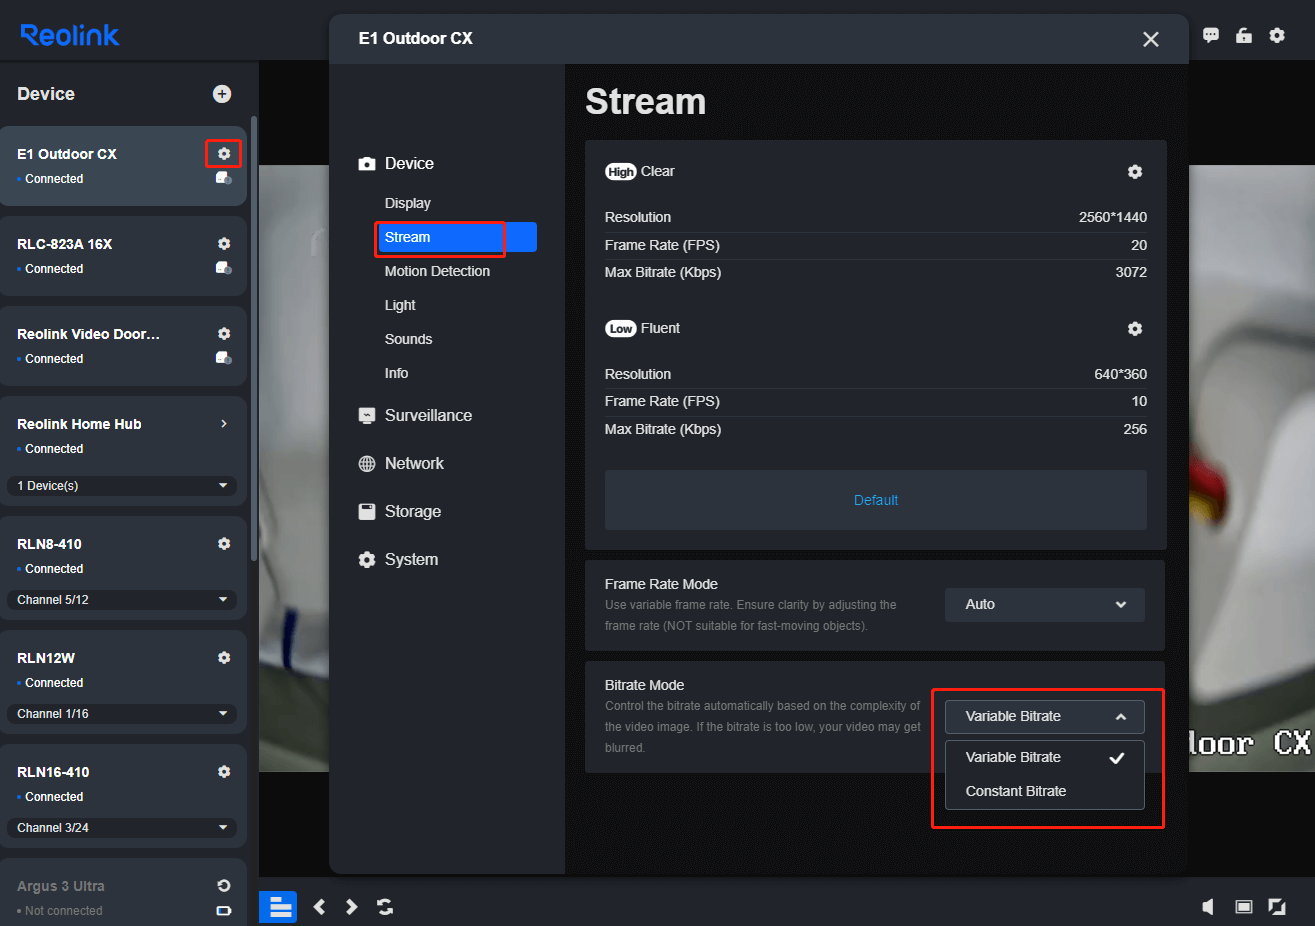This screenshot has height=926, width=1315.
Task: Click Argus 3 Ultra battery icon
Action: (224, 910)
